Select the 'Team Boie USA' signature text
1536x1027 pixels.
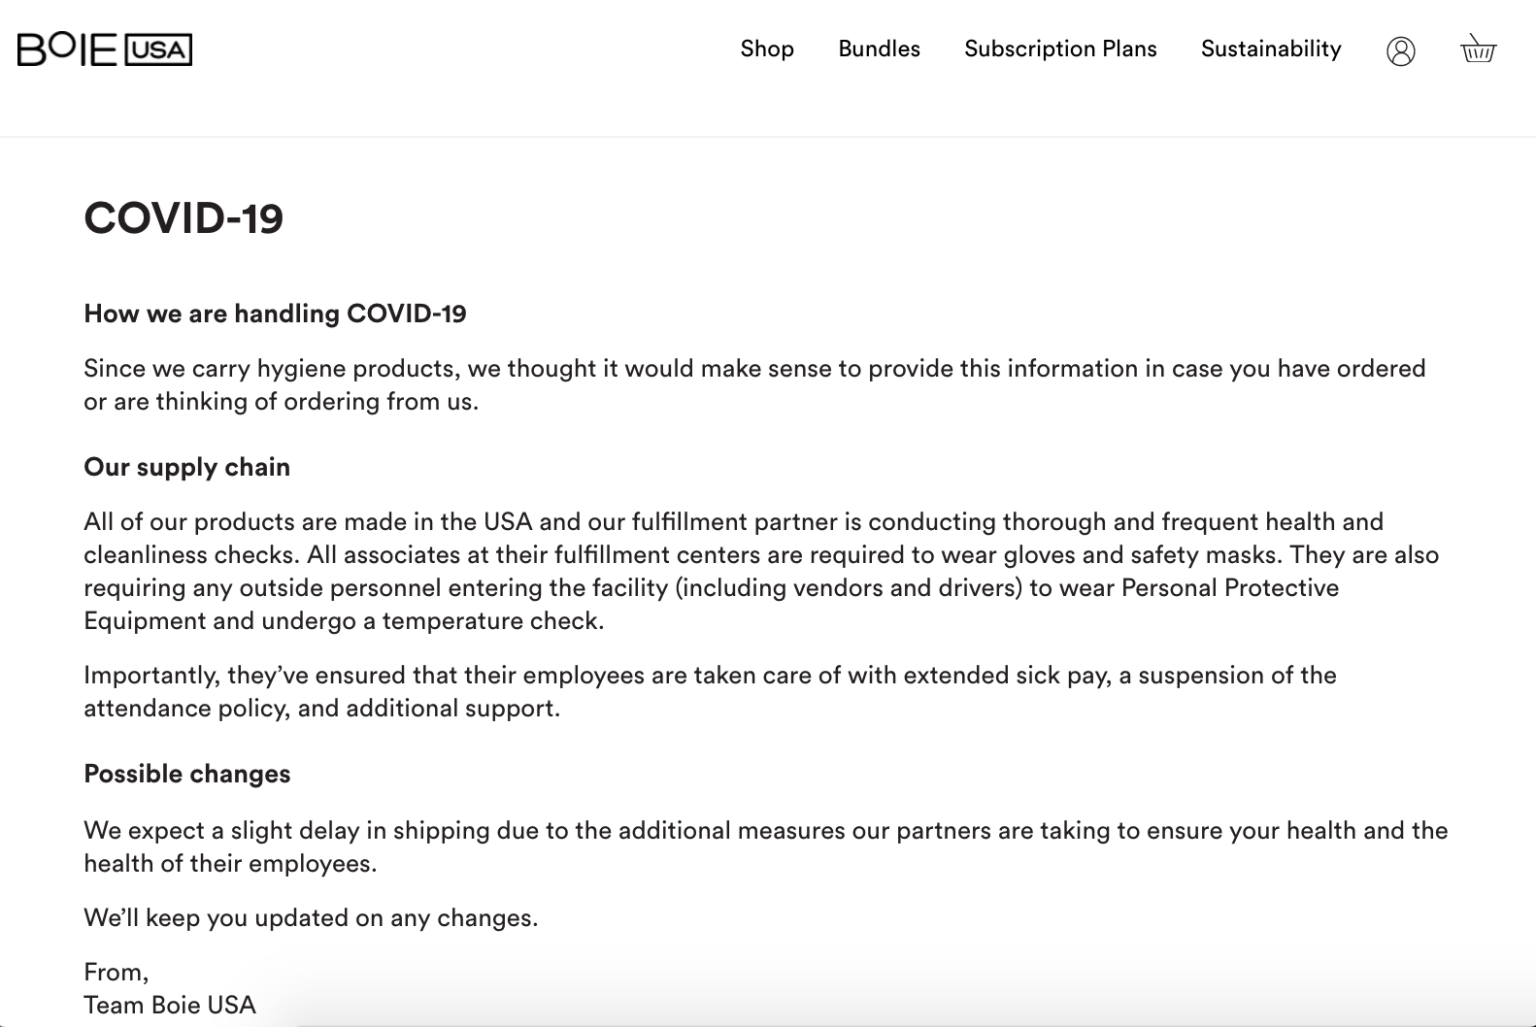170,1004
